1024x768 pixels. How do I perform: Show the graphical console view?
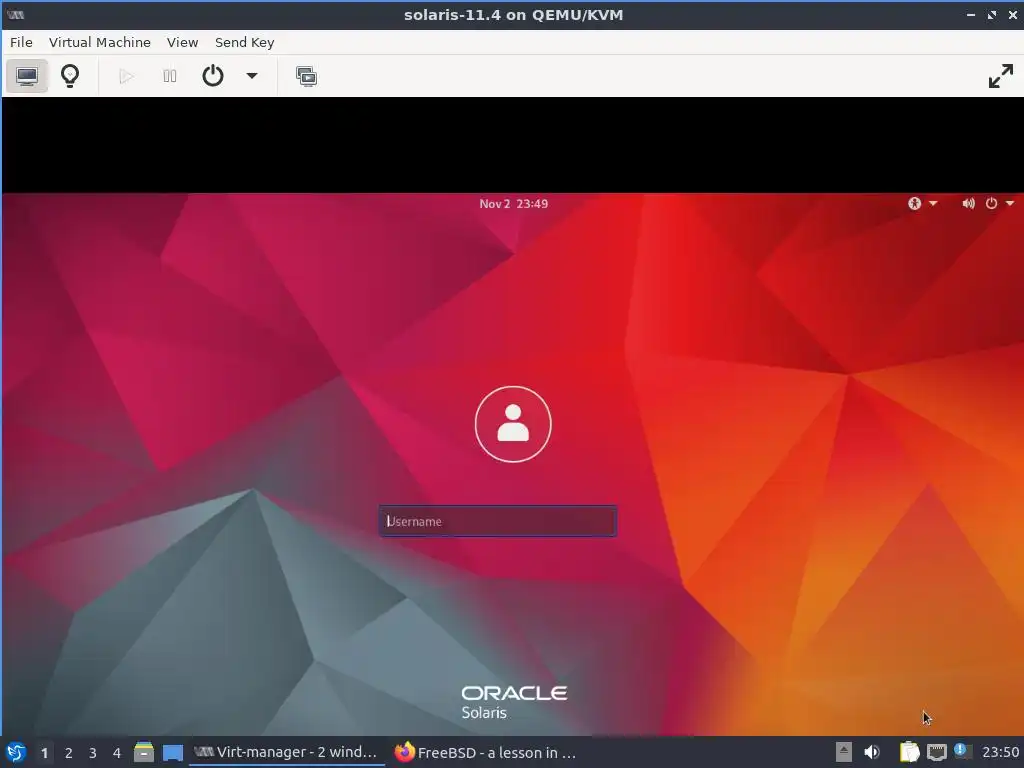tap(27, 76)
